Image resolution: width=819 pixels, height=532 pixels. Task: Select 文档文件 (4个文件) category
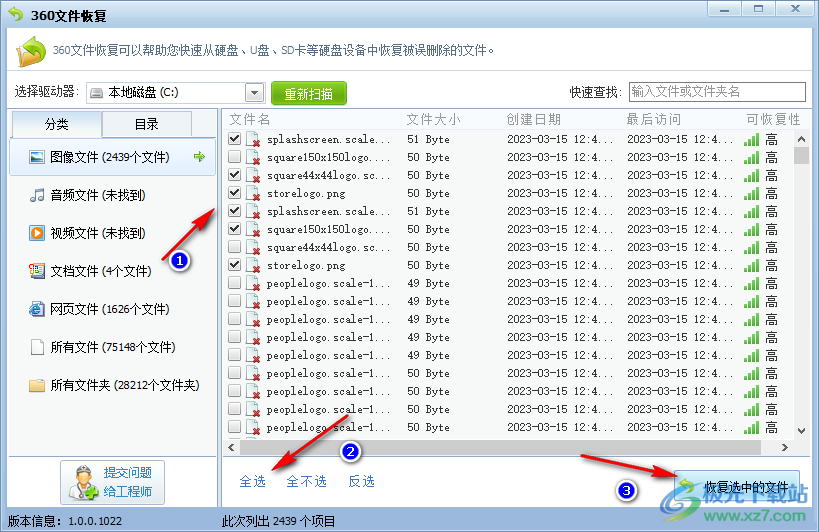coord(112,271)
